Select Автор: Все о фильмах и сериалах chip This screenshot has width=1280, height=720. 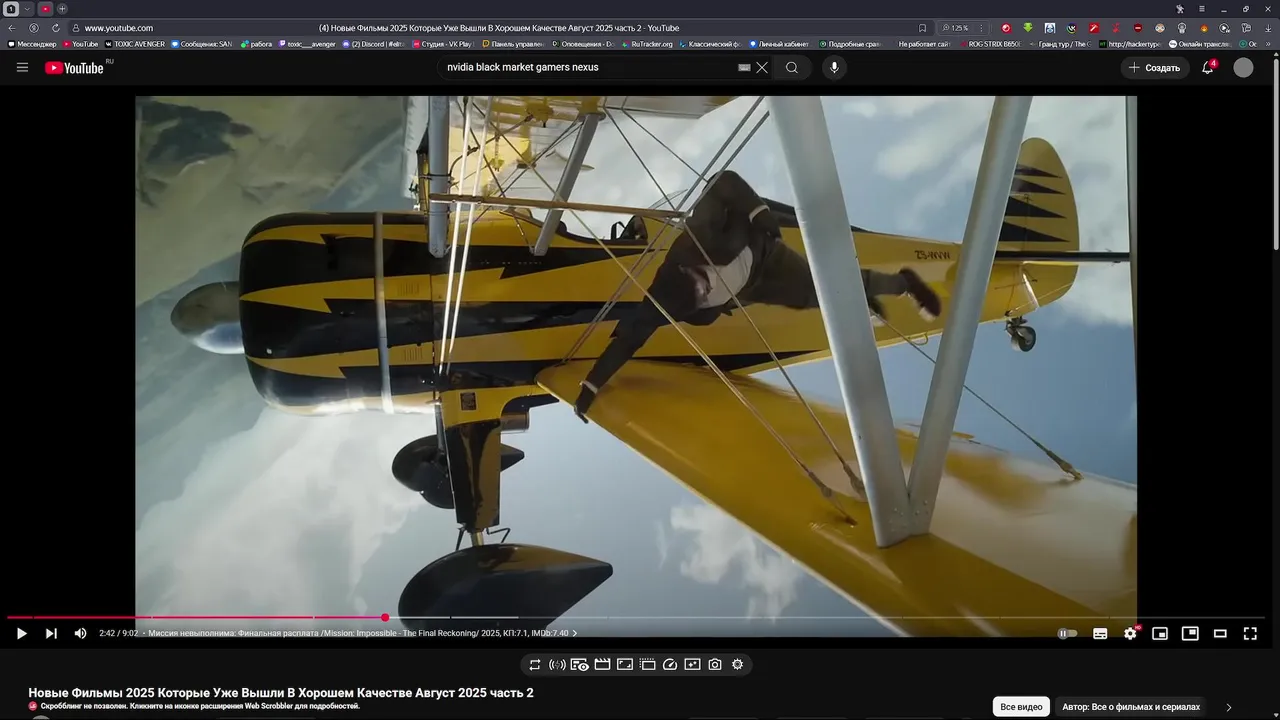[1131, 707]
